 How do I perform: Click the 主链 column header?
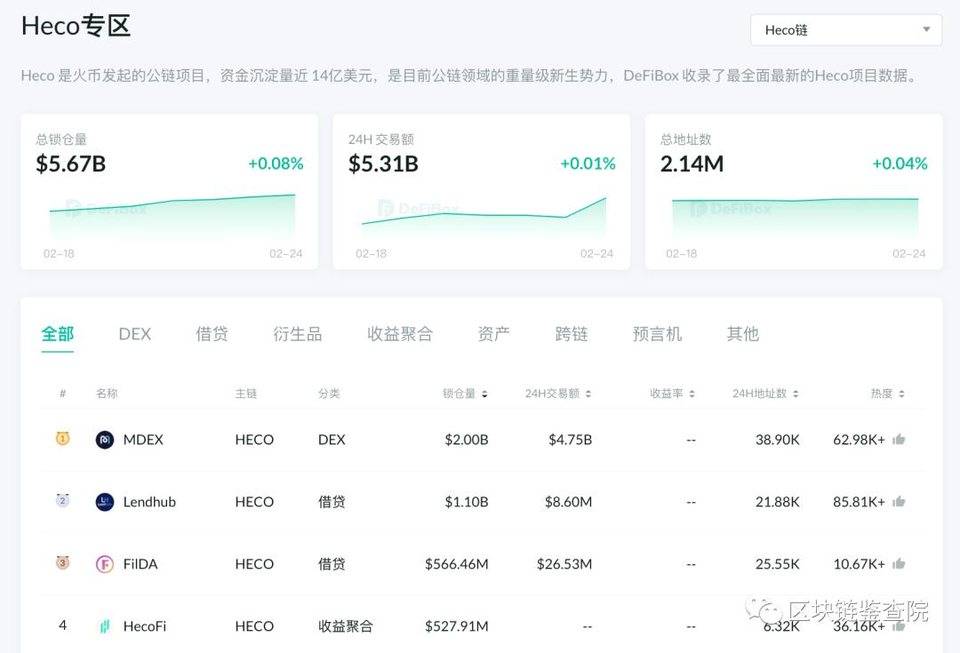point(246,394)
